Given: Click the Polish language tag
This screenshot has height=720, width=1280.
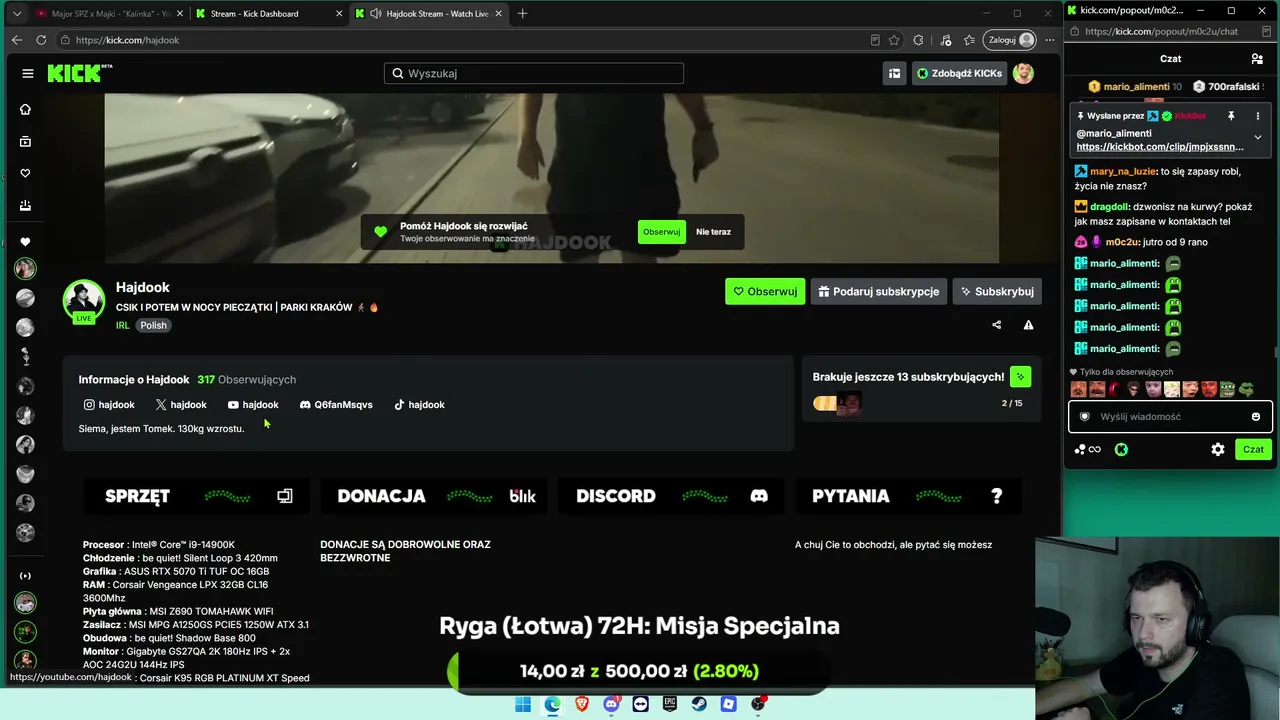Looking at the screenshot, I should tap(153, 325).
